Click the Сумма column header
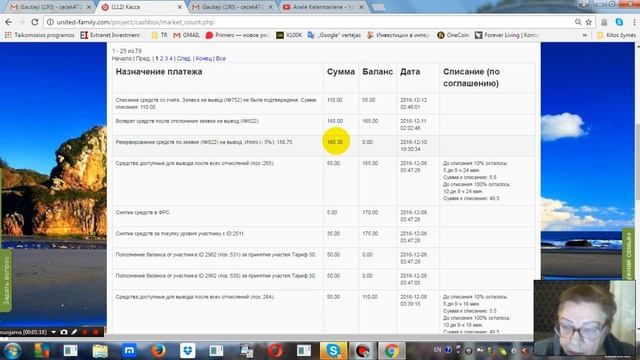Viewport: 640px width, 360px height. (340, 72)
